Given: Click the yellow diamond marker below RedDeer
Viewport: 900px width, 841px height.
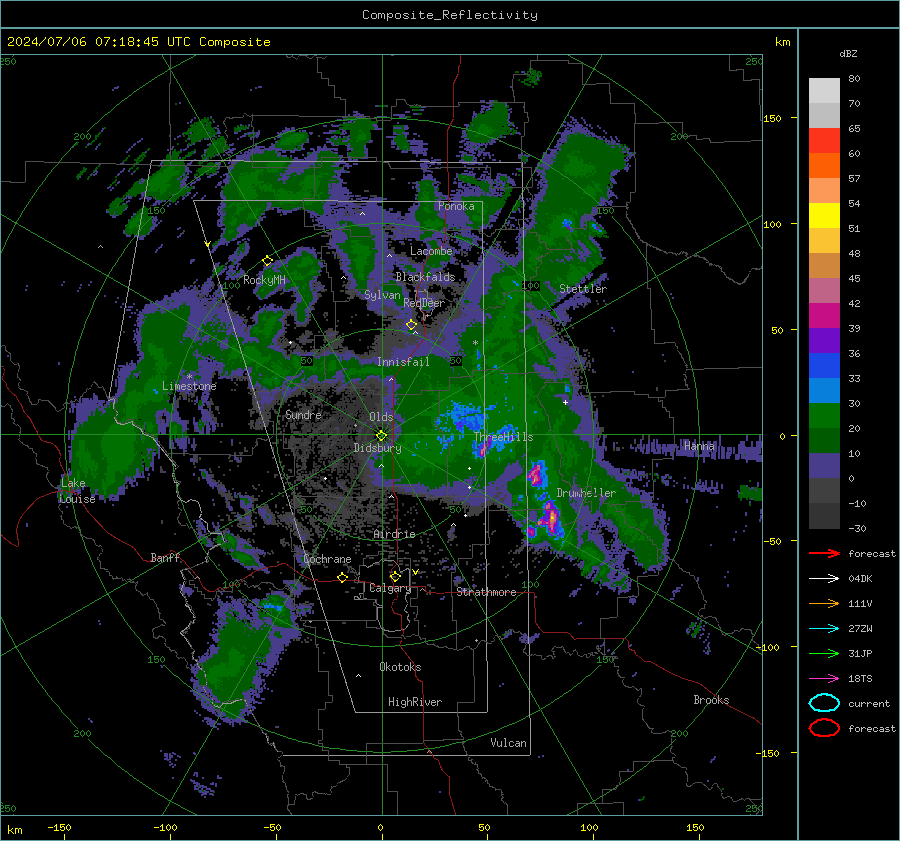Looking at the screenshot, I should coord(411,325).
